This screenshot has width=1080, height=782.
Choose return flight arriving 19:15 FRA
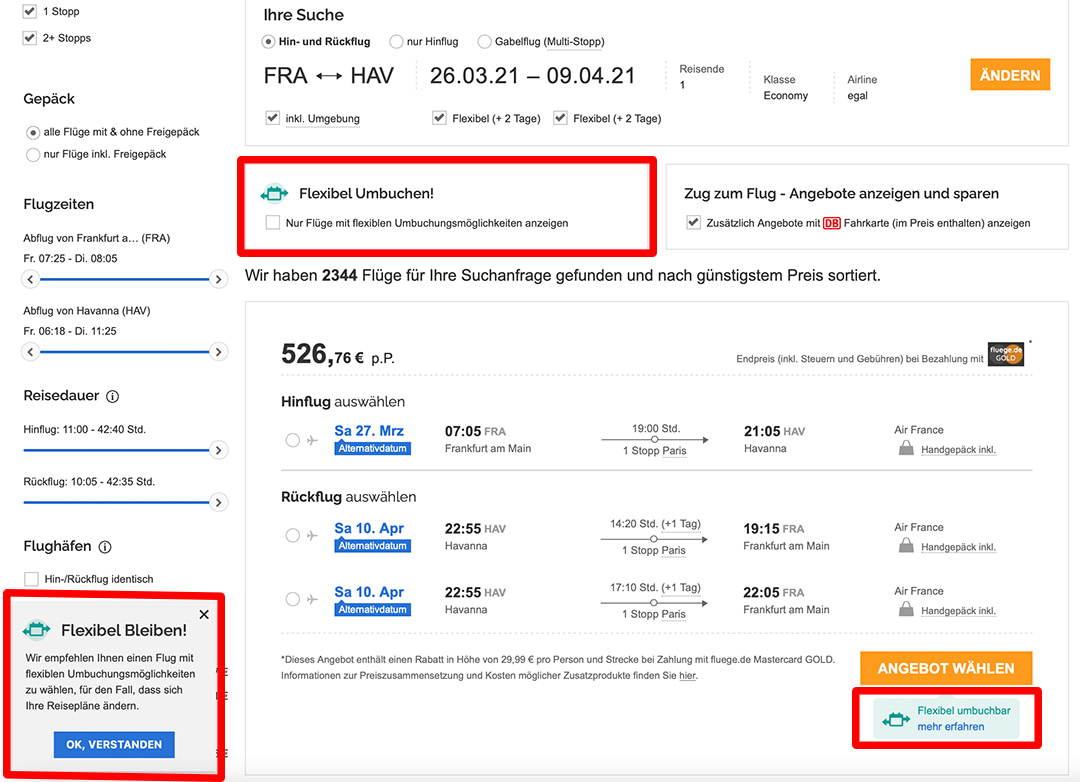[x=292, y=536]
